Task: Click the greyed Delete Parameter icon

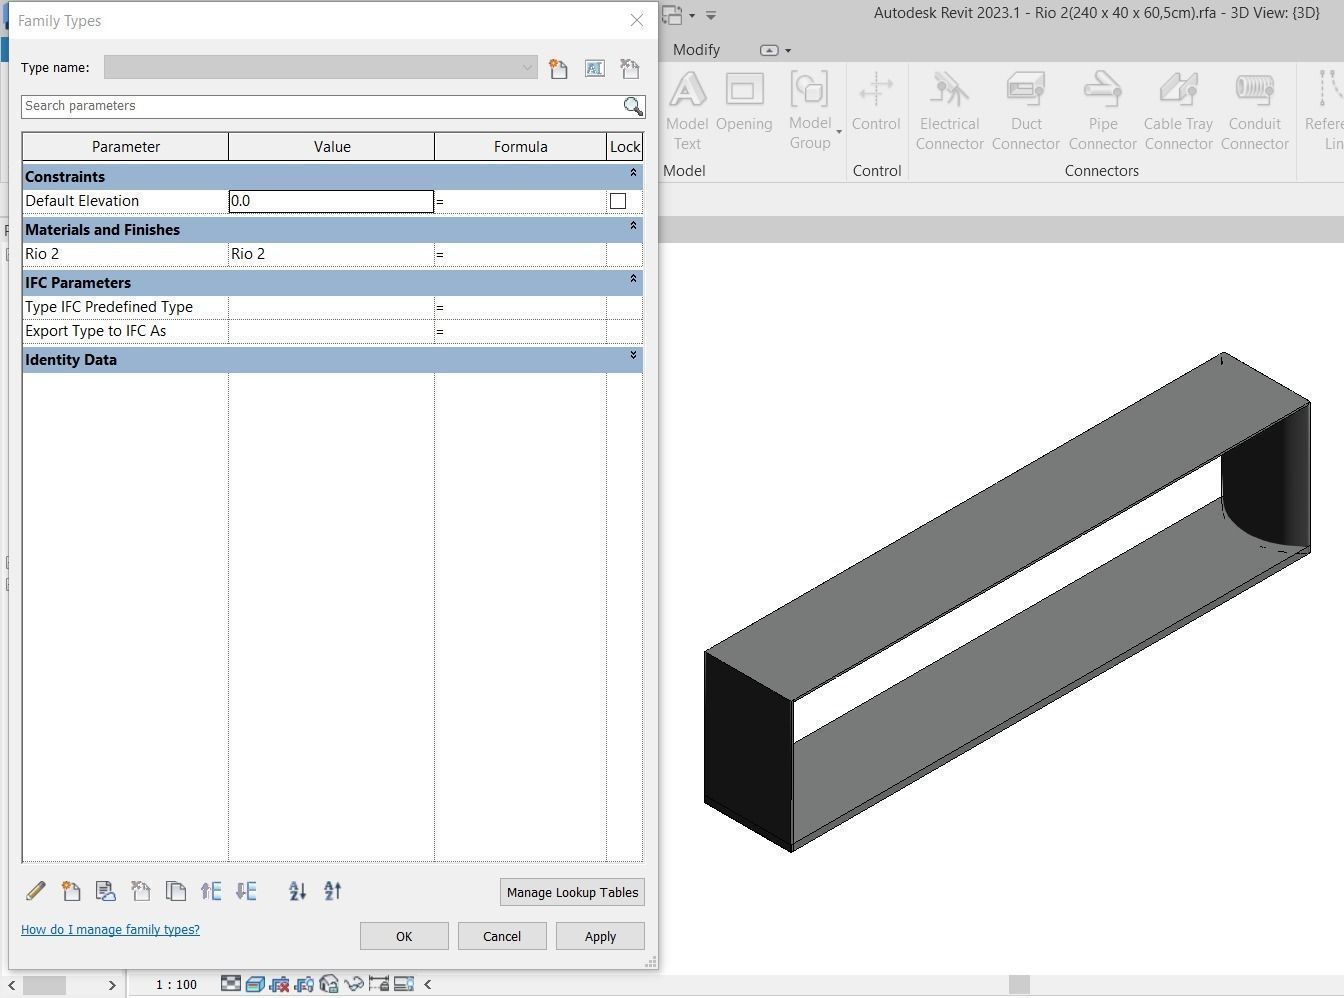Action: point(141,890)
